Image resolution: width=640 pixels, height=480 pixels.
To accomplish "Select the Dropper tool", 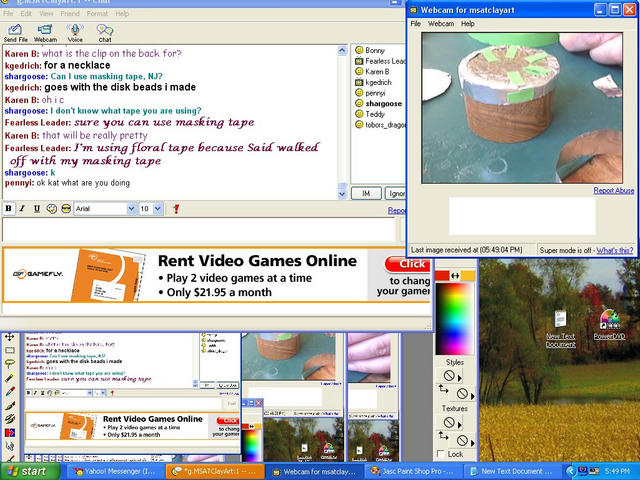I will 9,391.
